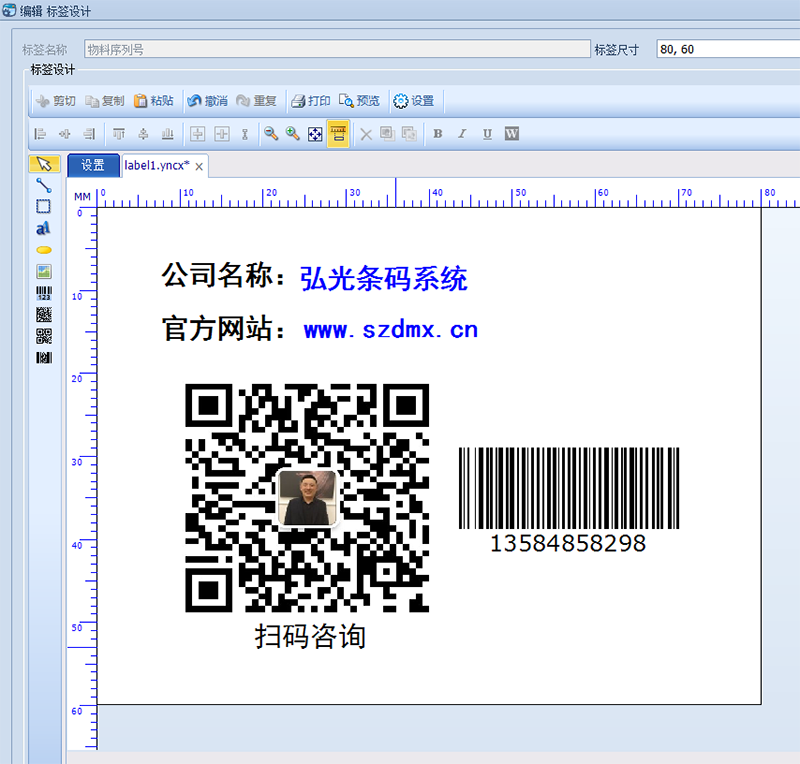
Task: Toggle underline formatting
Action: (x=487, y=134)
